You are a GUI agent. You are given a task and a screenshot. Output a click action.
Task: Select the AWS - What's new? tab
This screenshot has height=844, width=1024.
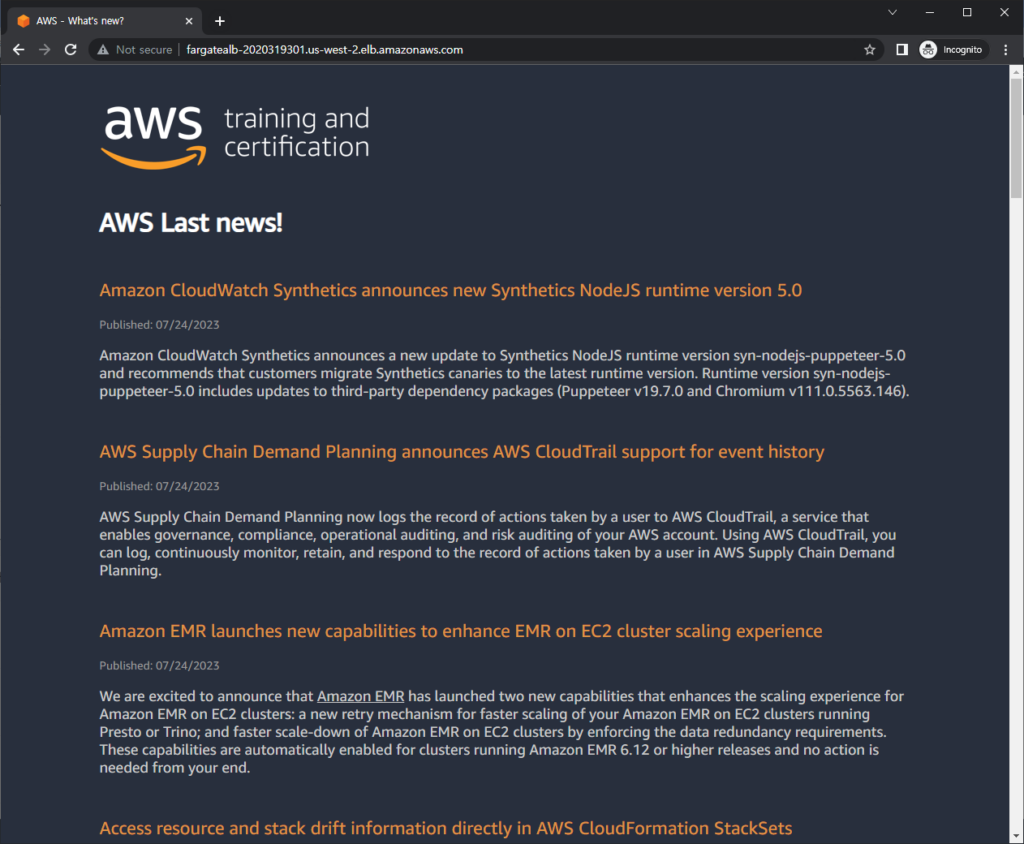(104, 21)
